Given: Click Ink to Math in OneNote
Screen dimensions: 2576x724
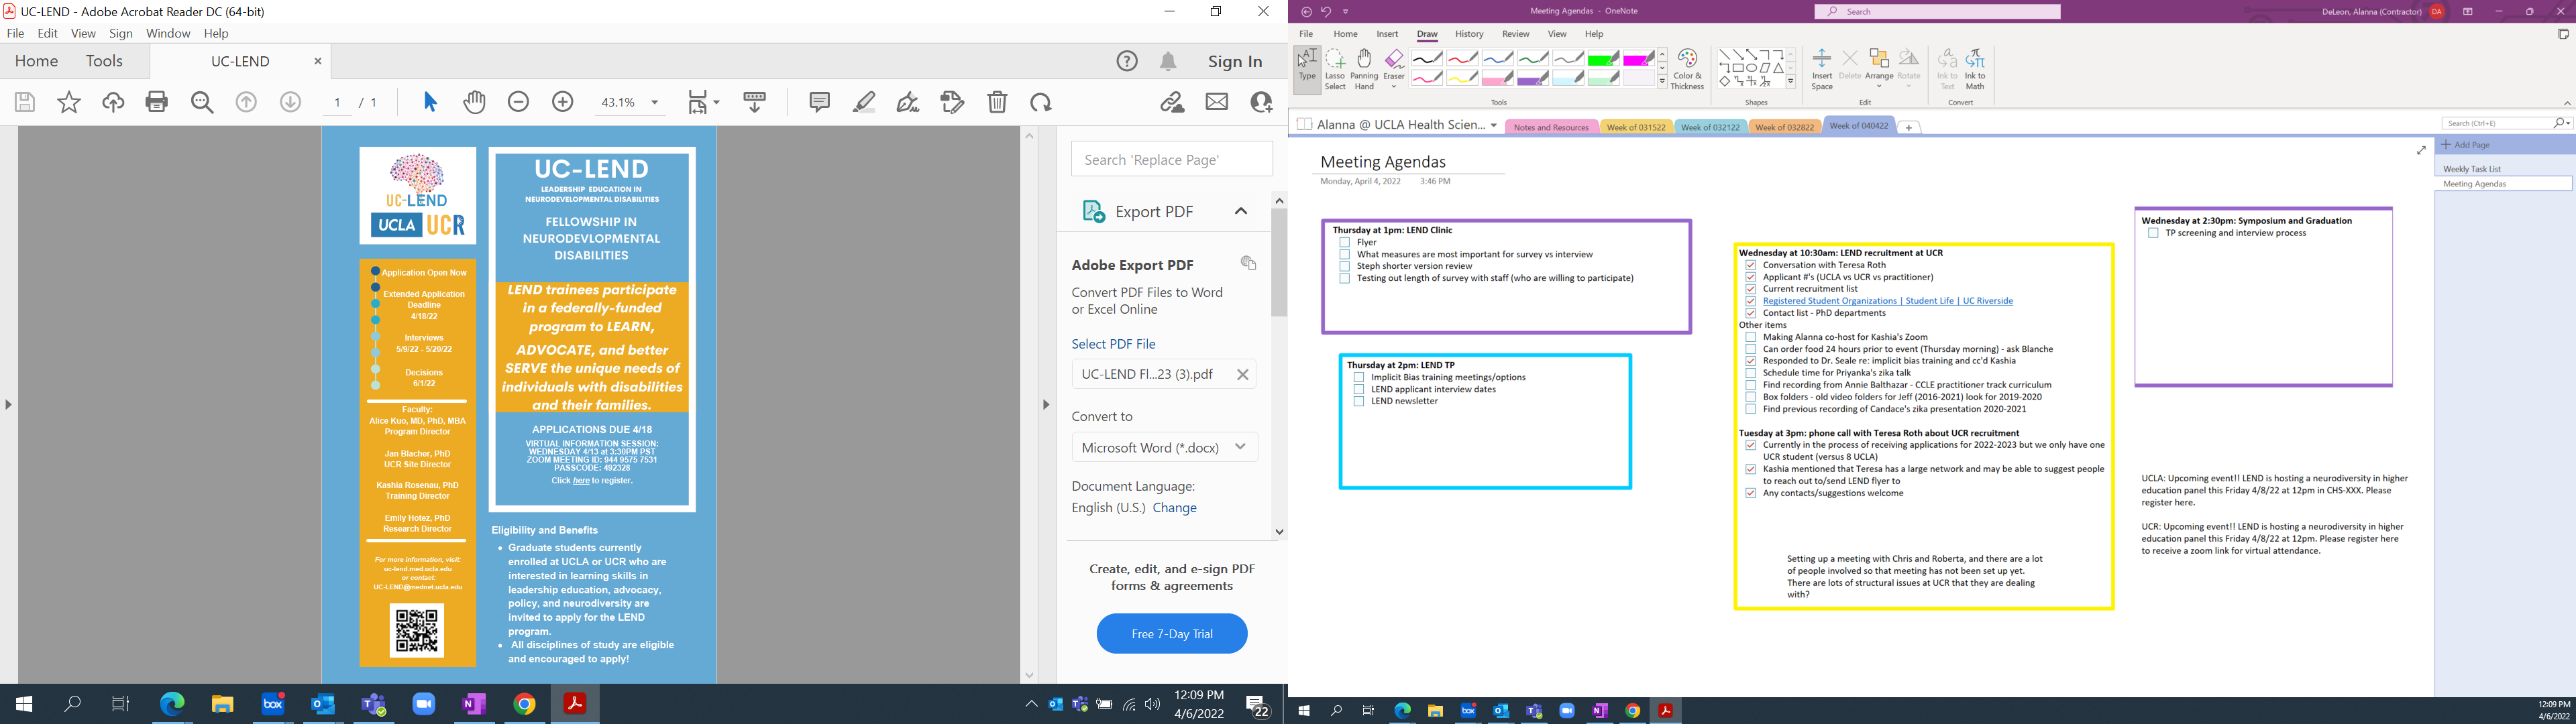Looking at the screenshot, I should 1975,69.
